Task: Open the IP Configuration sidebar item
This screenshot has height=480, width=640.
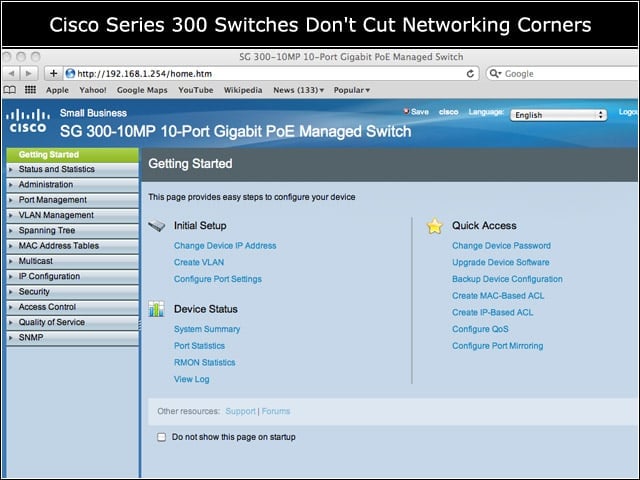Action: point(73,276)
